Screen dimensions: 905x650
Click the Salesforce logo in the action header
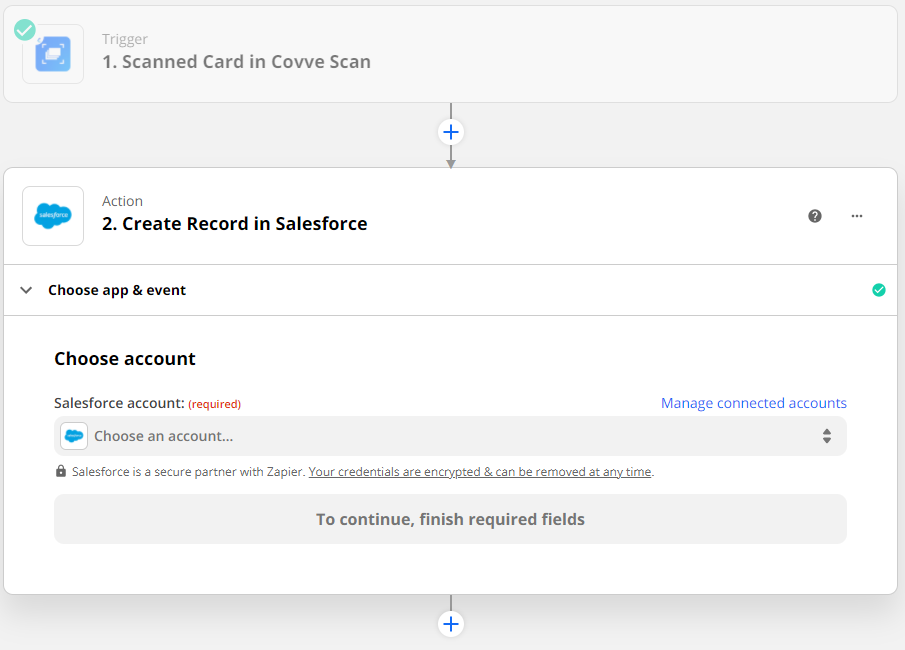click(x=53, y=216)
